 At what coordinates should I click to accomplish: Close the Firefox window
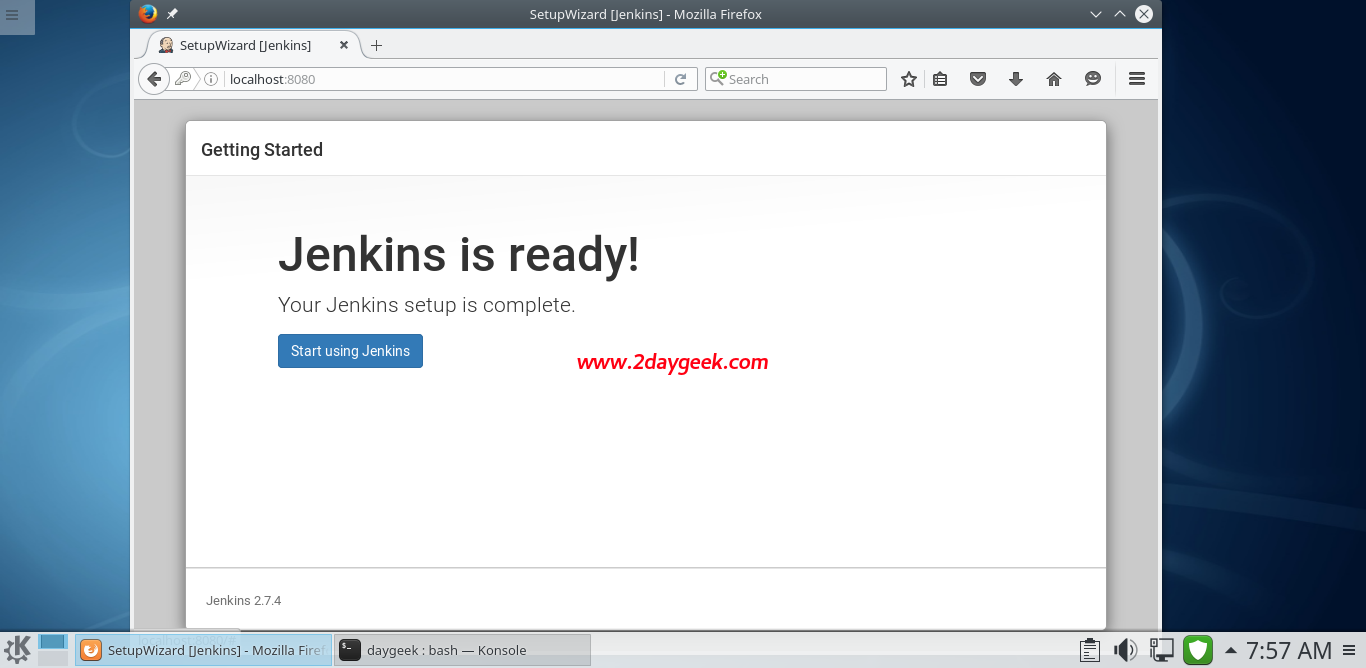(1144, 14)
